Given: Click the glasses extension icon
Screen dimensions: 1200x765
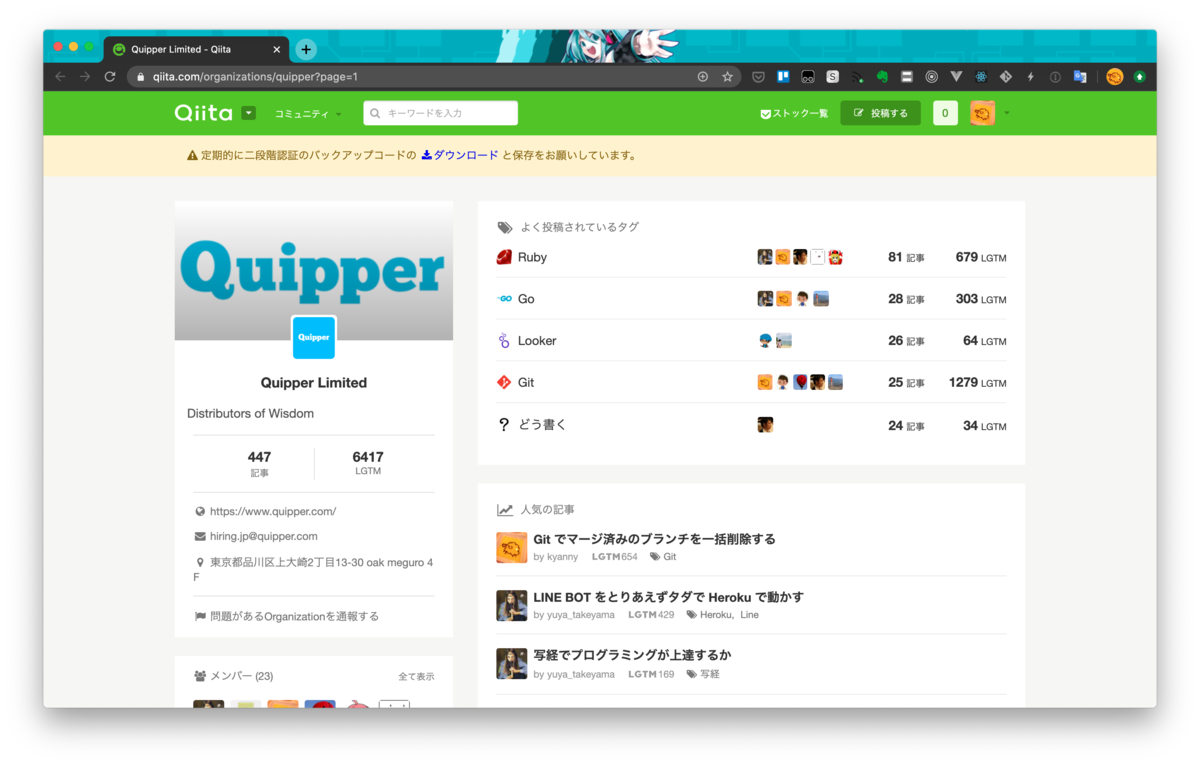Looking at the screenshot, I should (808, 76).
